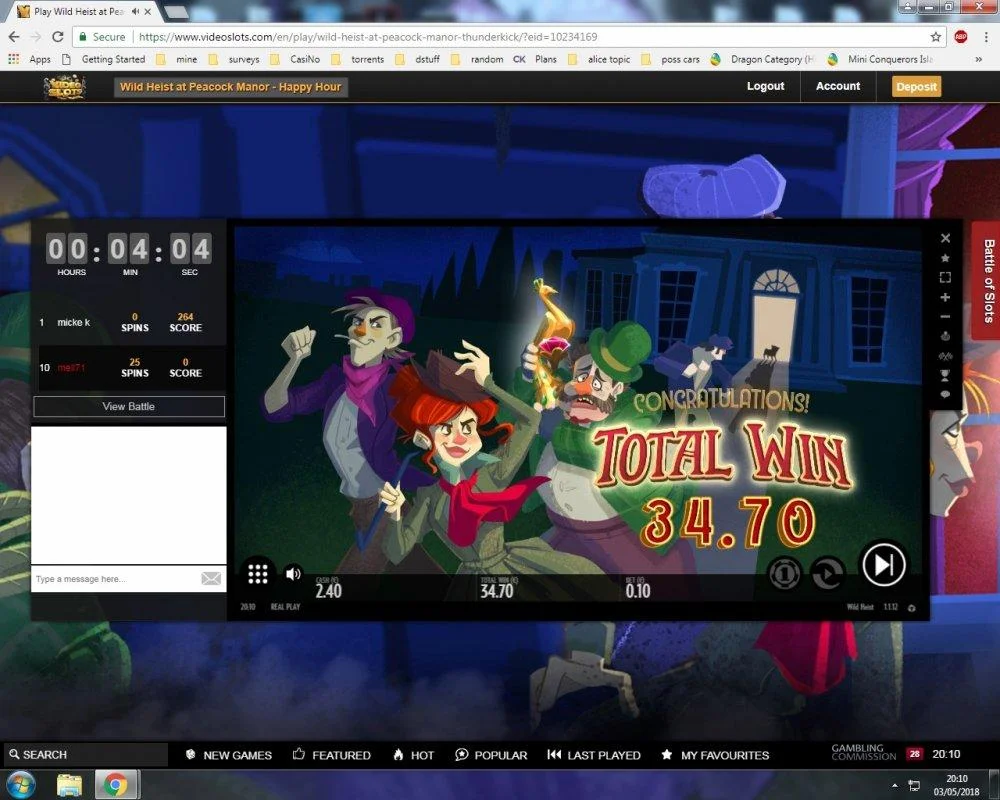Open the new tab button
Image resolution: width=1000 pixels, height=800 pixels.
tap(176, 11)
